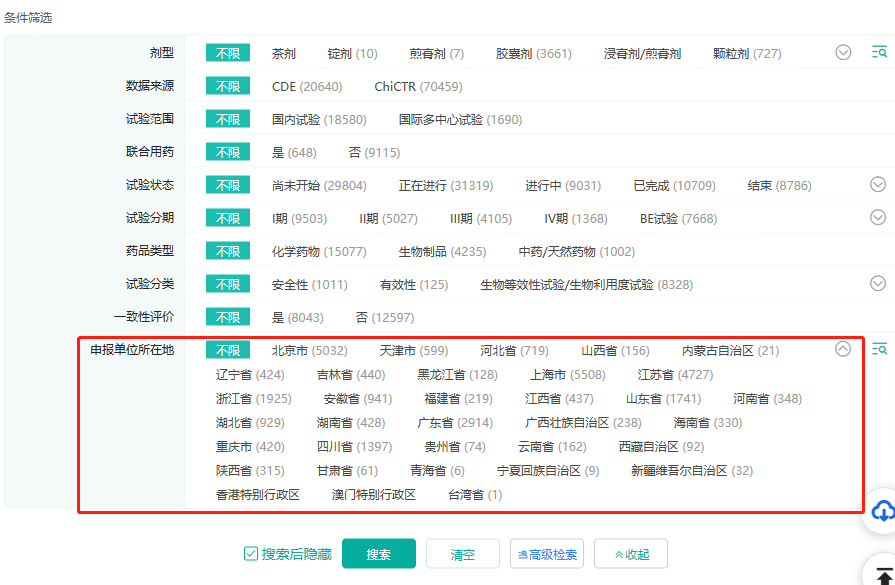Open 高级检索 advanced search

pos(547,554)
